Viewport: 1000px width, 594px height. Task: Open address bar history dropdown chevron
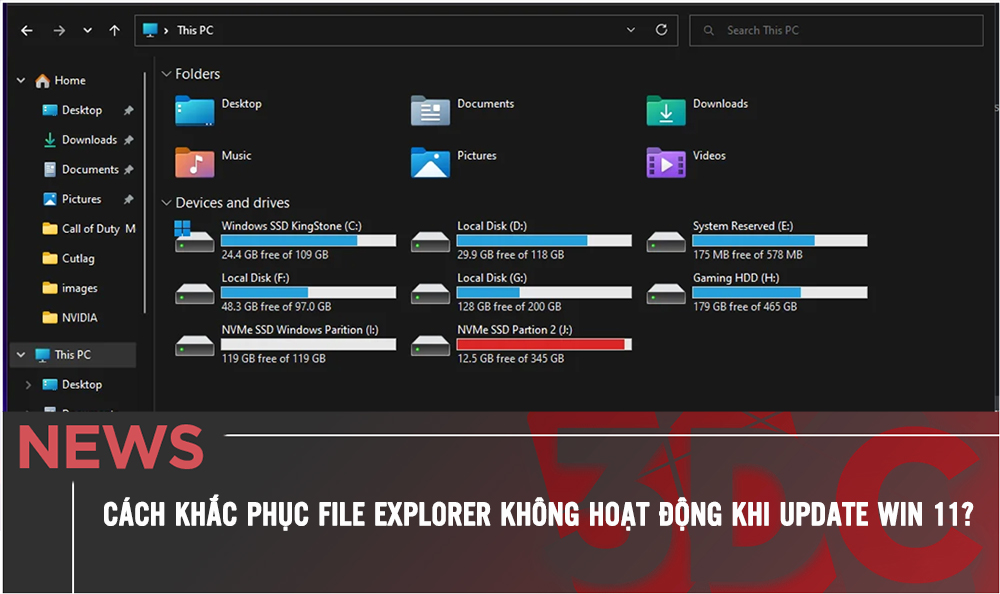[631, 30]
